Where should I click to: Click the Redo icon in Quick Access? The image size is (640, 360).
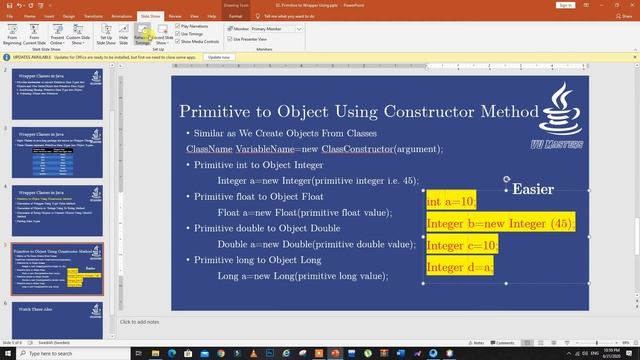pos(31,5)
